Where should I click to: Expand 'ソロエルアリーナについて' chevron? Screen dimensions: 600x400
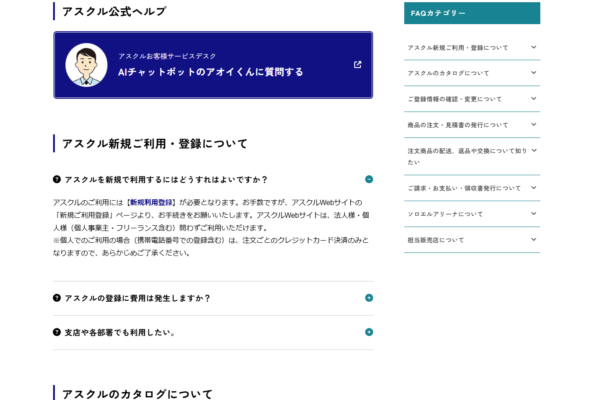533,214
